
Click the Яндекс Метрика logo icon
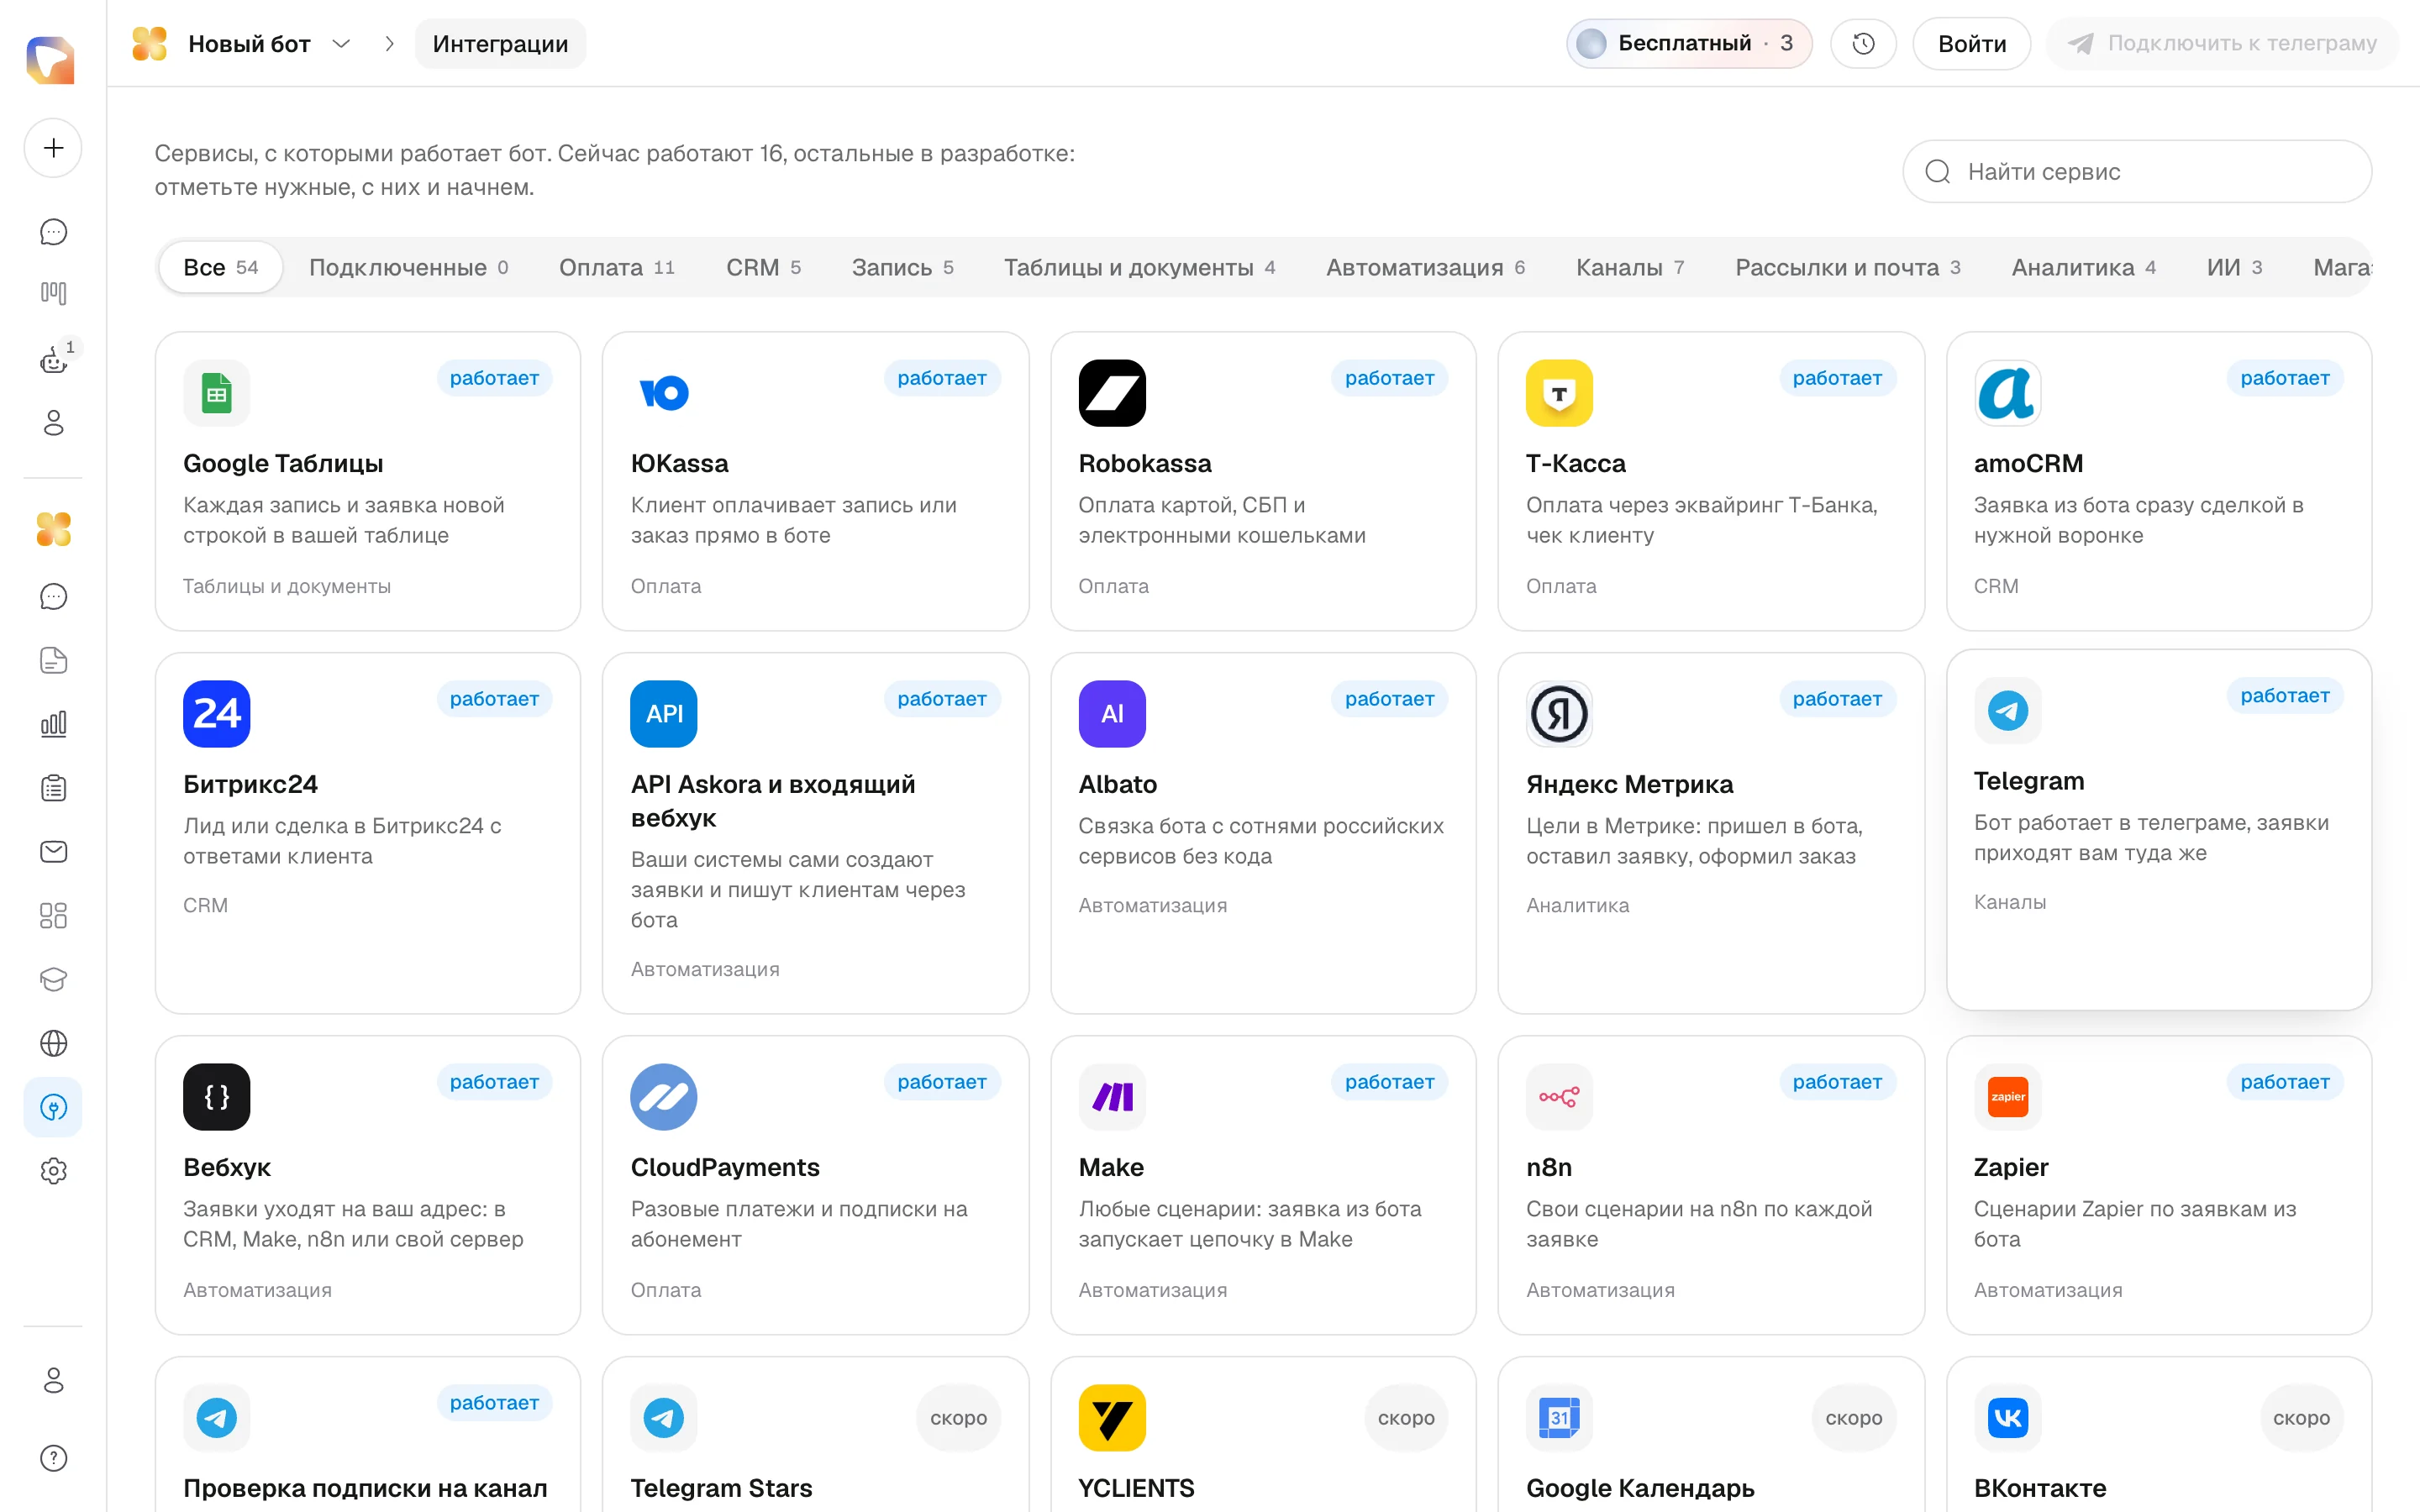(x=1559, y=714)
